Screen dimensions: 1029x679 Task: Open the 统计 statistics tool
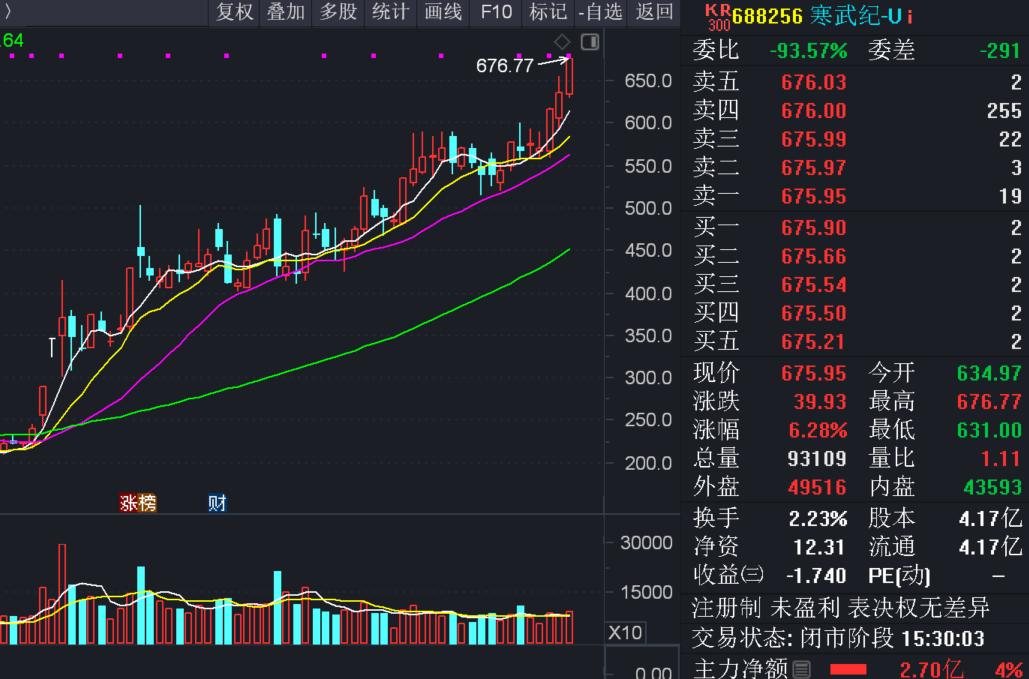(x=389, y=14)
